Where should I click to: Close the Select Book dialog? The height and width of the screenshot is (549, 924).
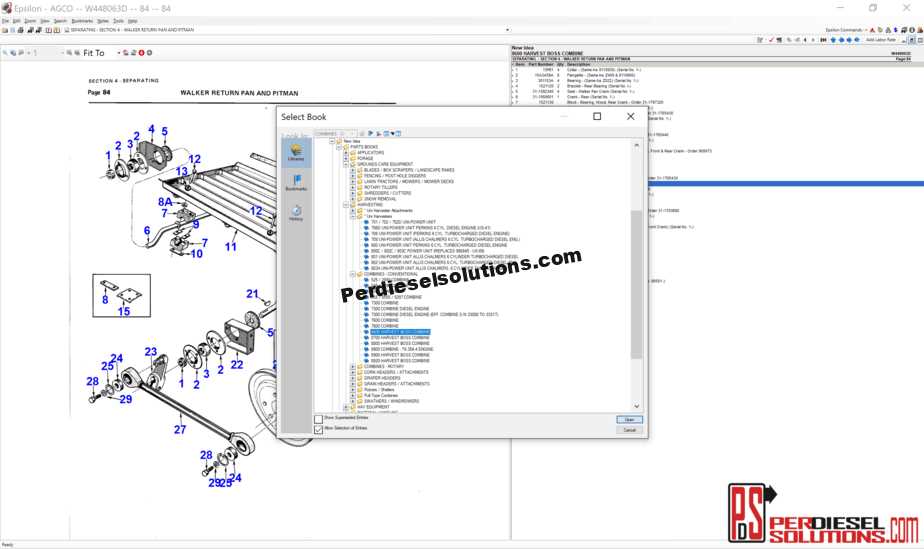[x=631, y=117]
